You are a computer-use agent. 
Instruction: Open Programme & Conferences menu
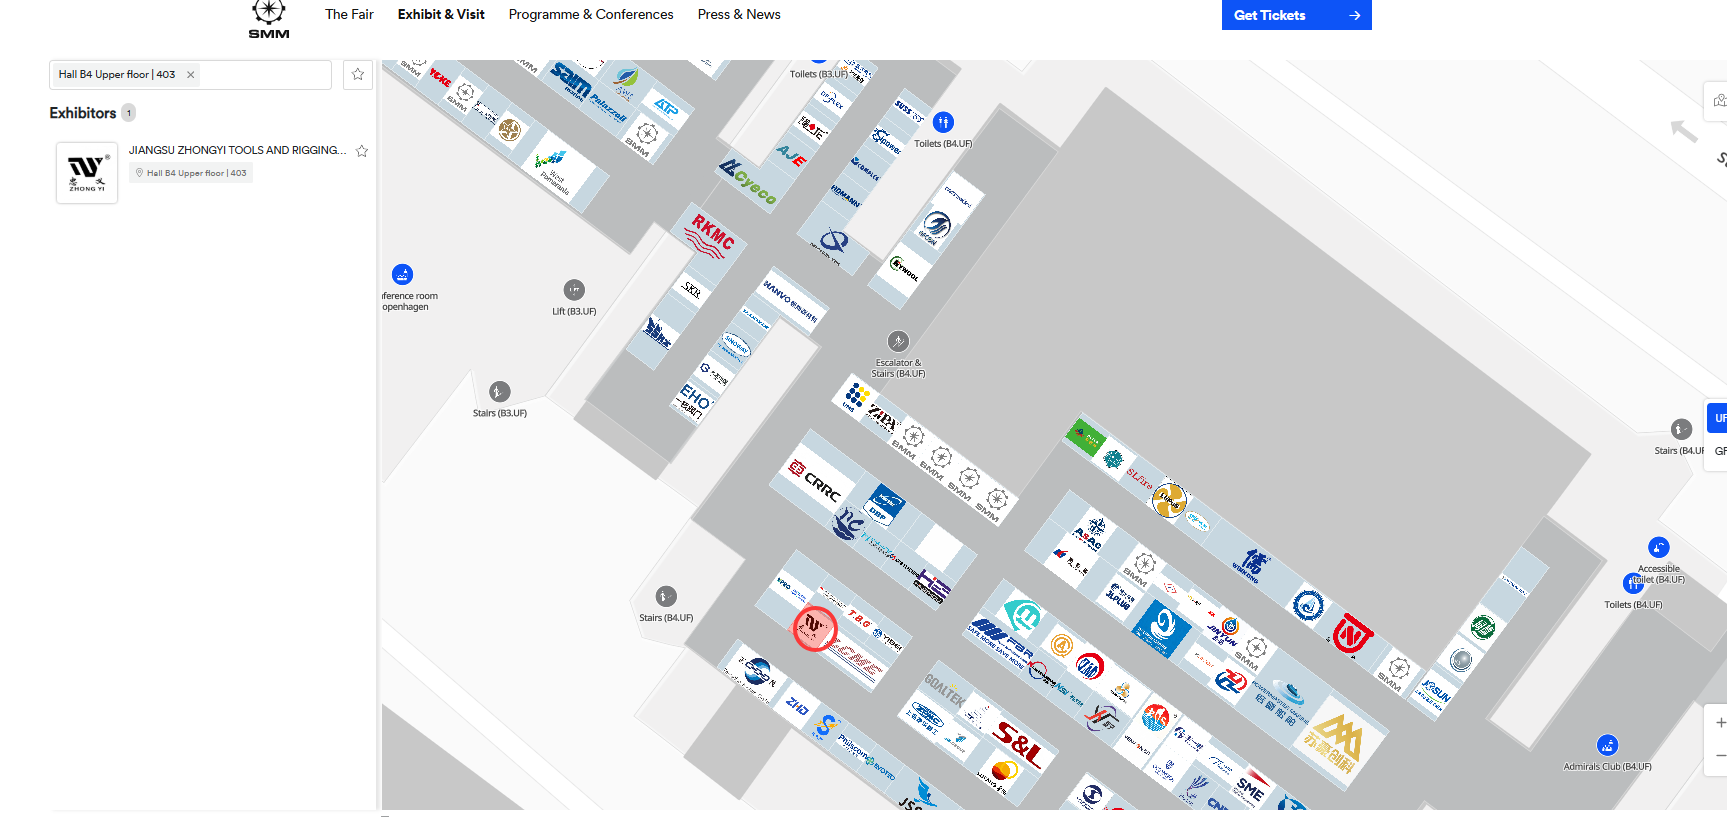click(x=591, y=14)
